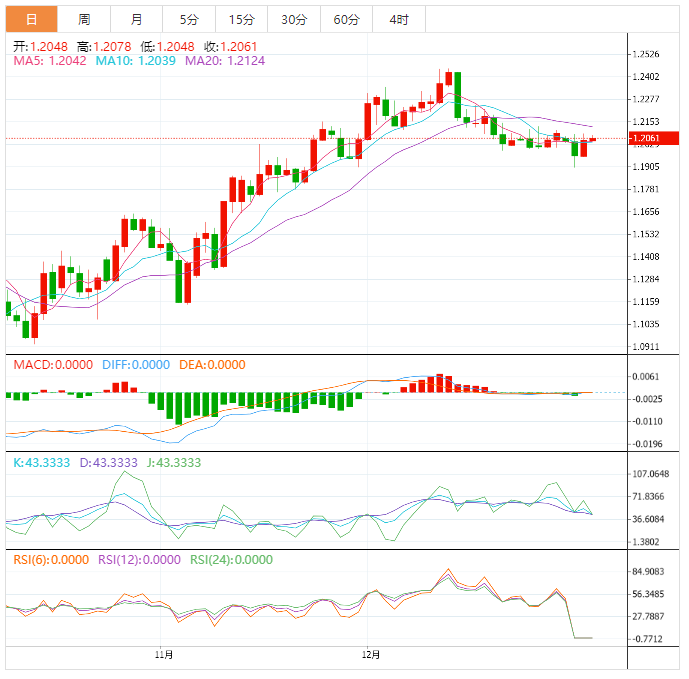Screen dimensions: 689x679
Task: Click the RSI(24) legend label
Action: [x=231, y=560]
